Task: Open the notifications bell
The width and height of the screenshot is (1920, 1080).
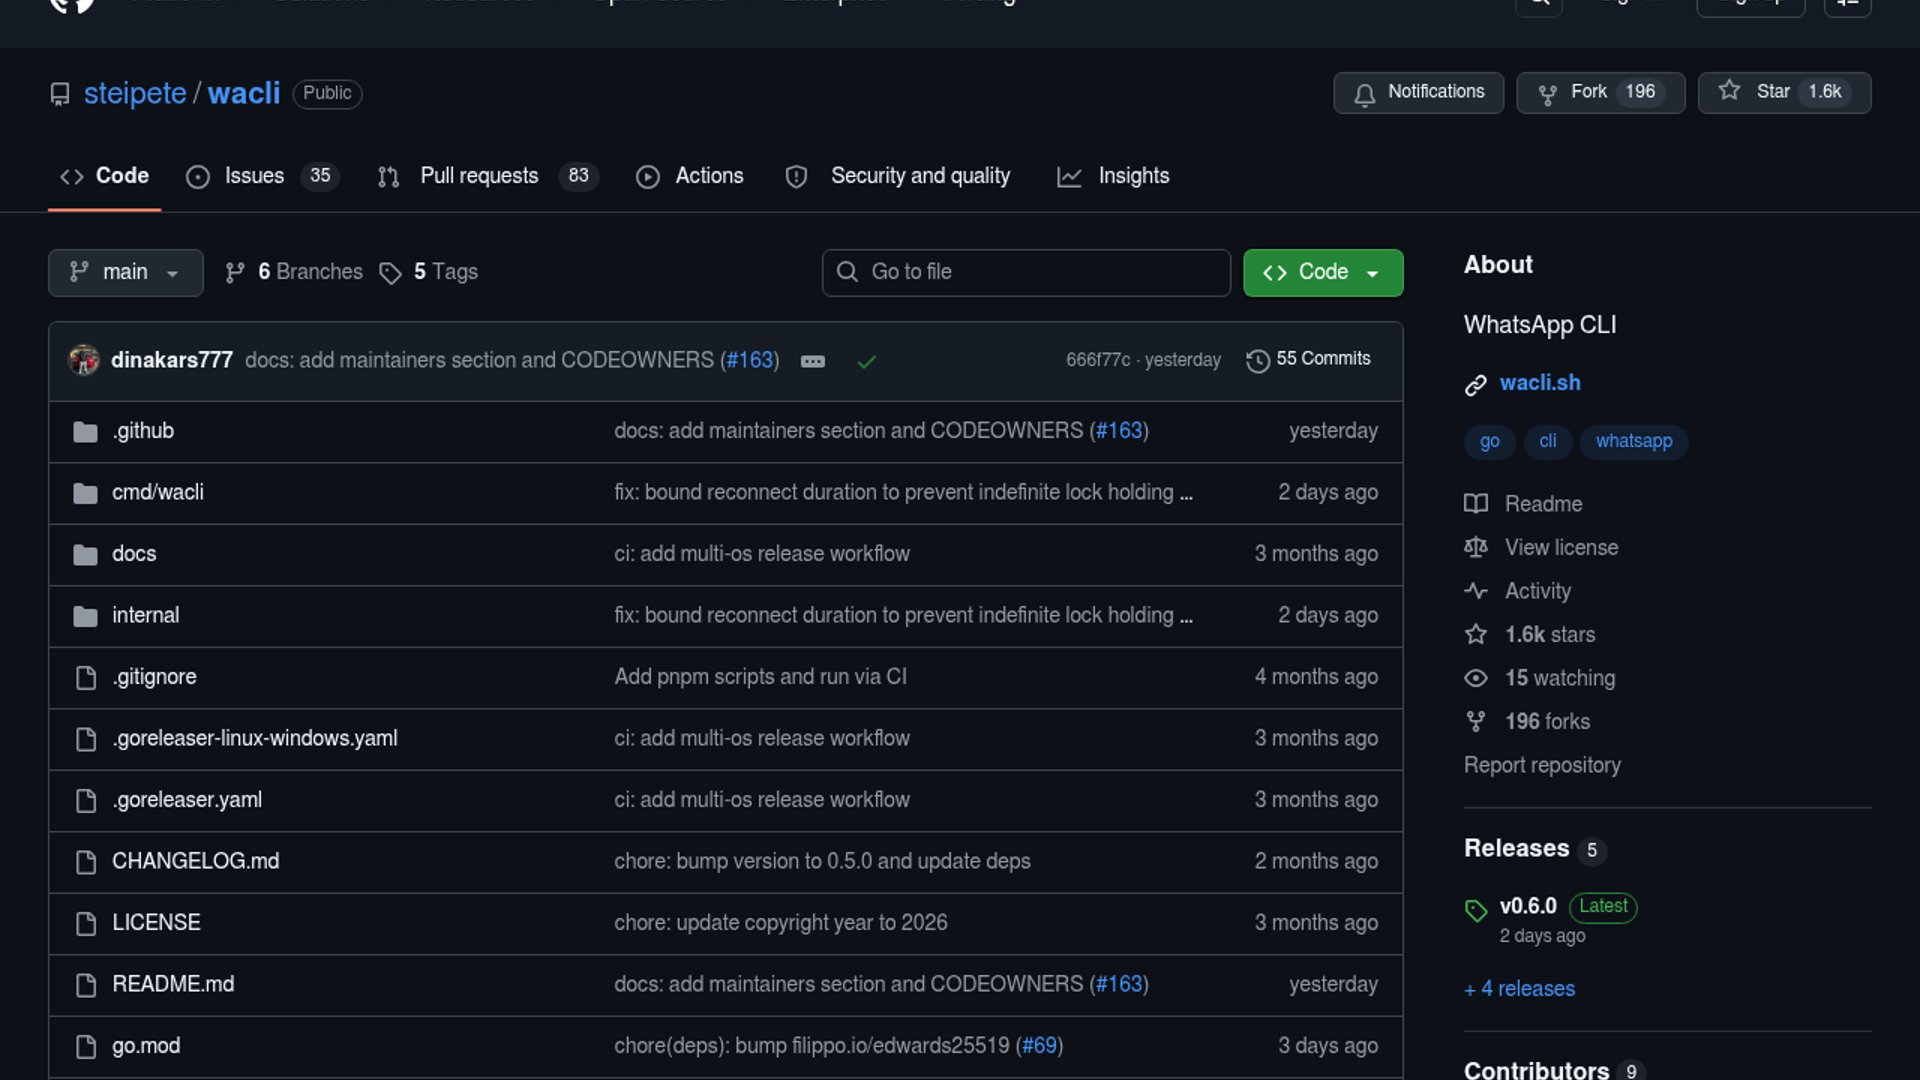Action: [x=1365, y=93]
